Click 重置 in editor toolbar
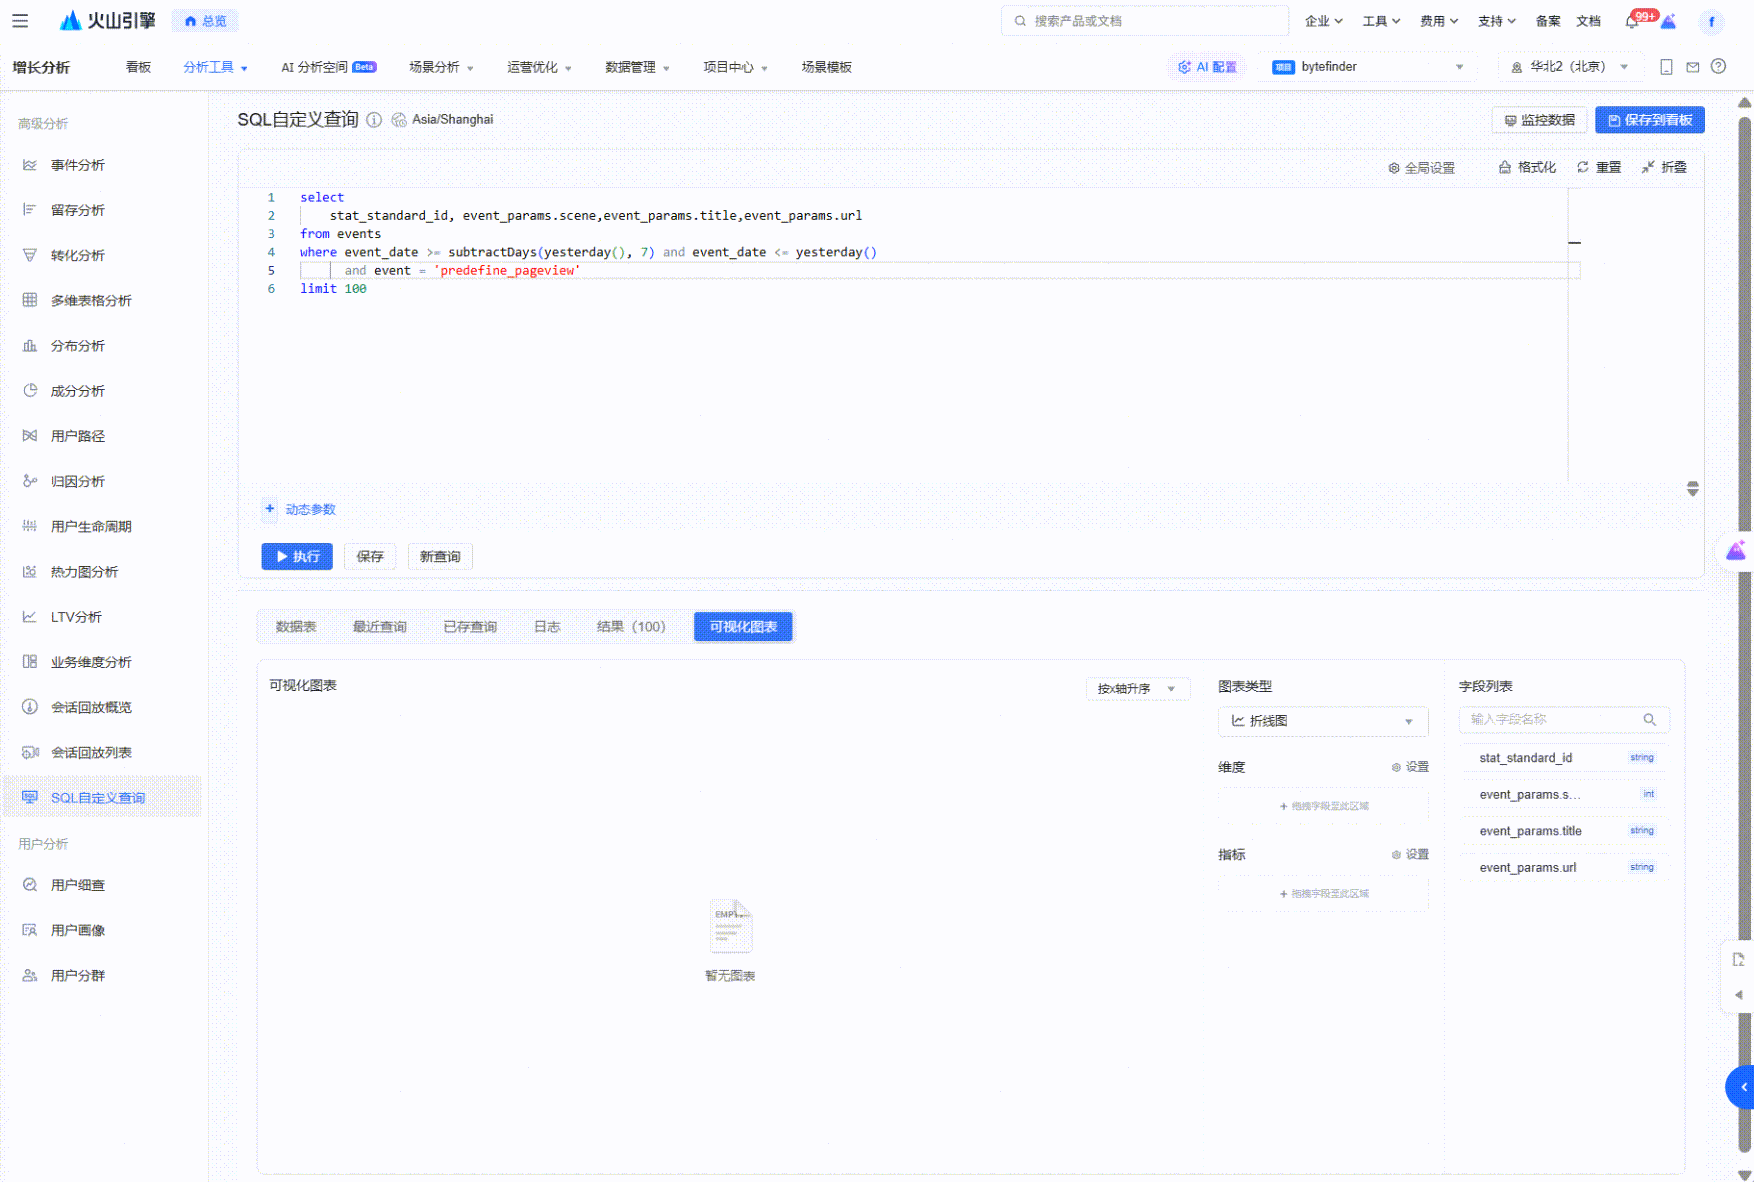 tap(1599, 167)
